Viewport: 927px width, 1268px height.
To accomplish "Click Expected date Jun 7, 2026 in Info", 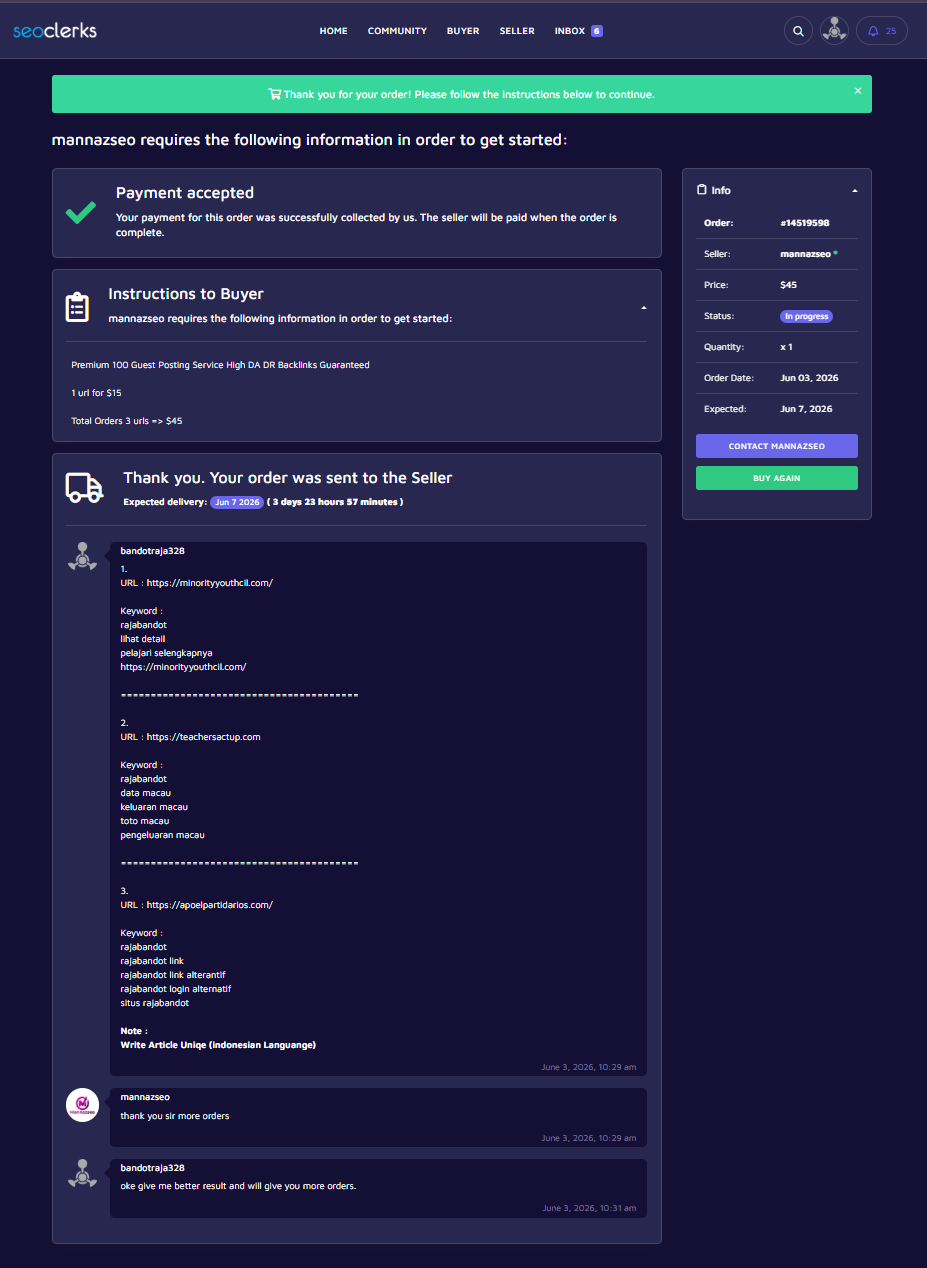I will coord(806,409).
